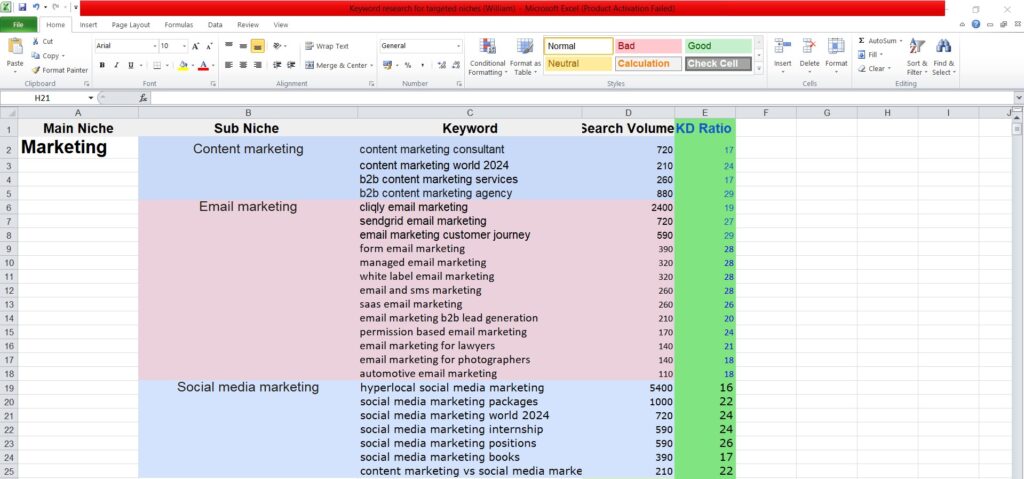Click AutoSum sigma icon
Image resolution: width=1024 pixels, height=479 pixels.
click(x=861, y=41)
